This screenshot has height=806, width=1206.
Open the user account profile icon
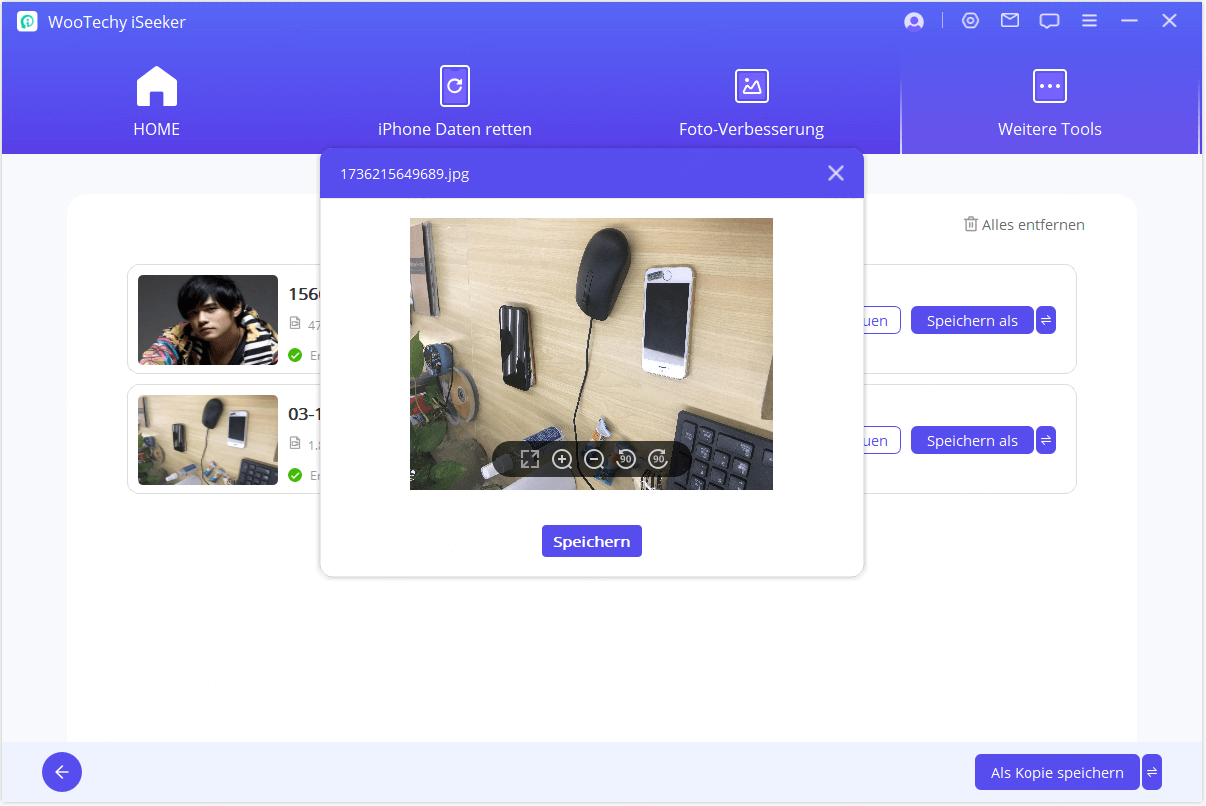[913, 21]
